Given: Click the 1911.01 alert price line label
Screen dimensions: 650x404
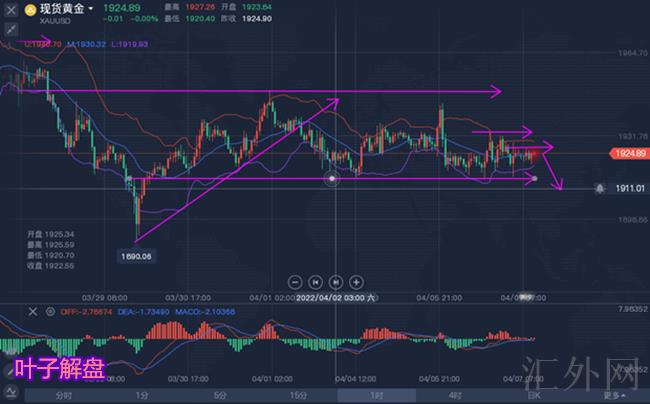Looking at the screenshot, I should coord(626,187).
